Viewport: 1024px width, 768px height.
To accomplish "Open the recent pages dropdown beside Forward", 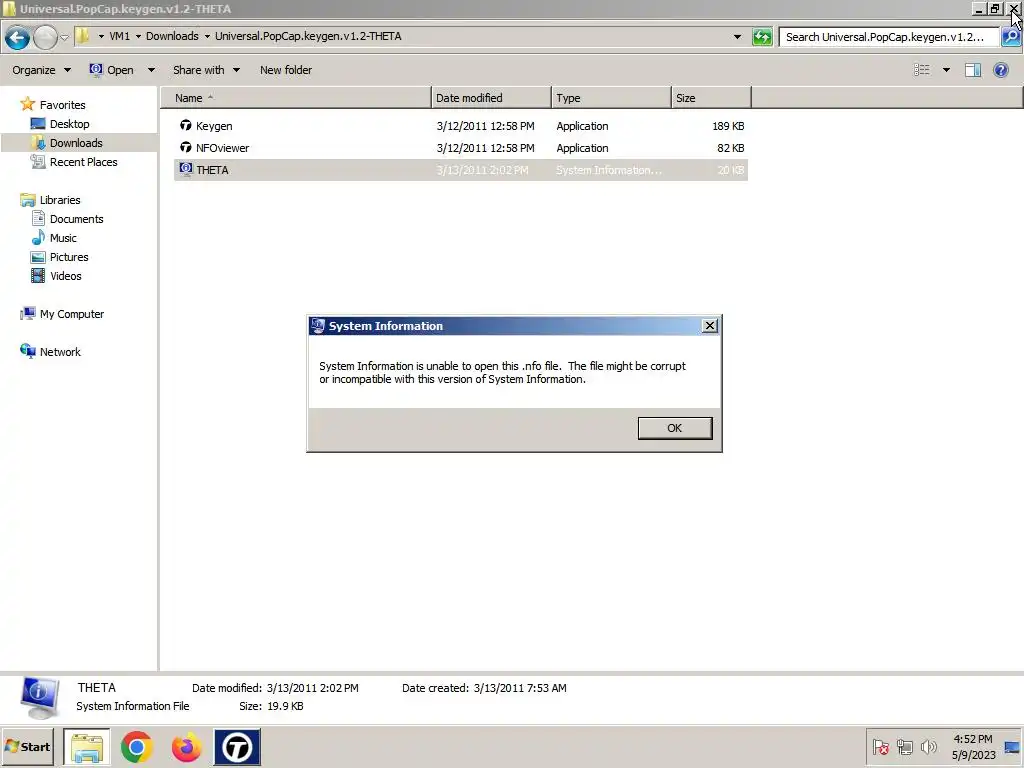I will (64, 37).
